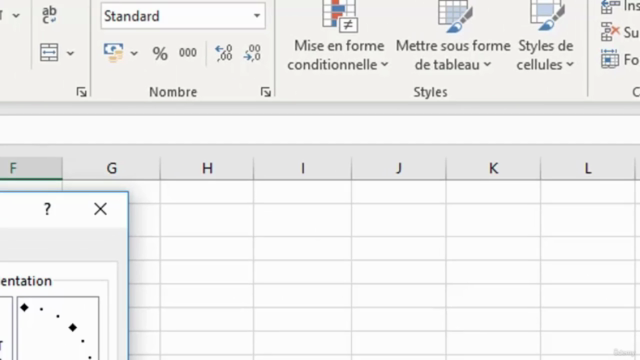Select column H header
This screenshot has height=360, width=640.
pyautogui.click(x=207, y=168)
